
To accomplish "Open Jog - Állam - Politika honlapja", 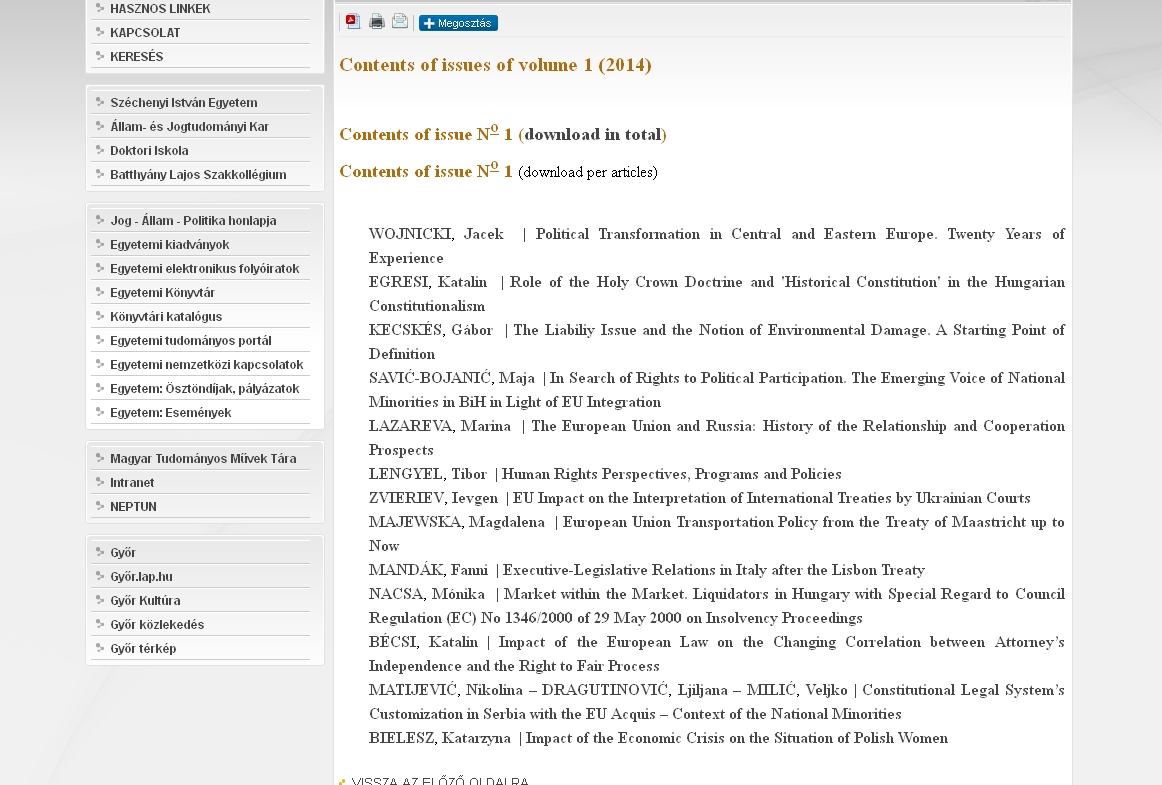I will pyautogui.click(x=193, y=220).
